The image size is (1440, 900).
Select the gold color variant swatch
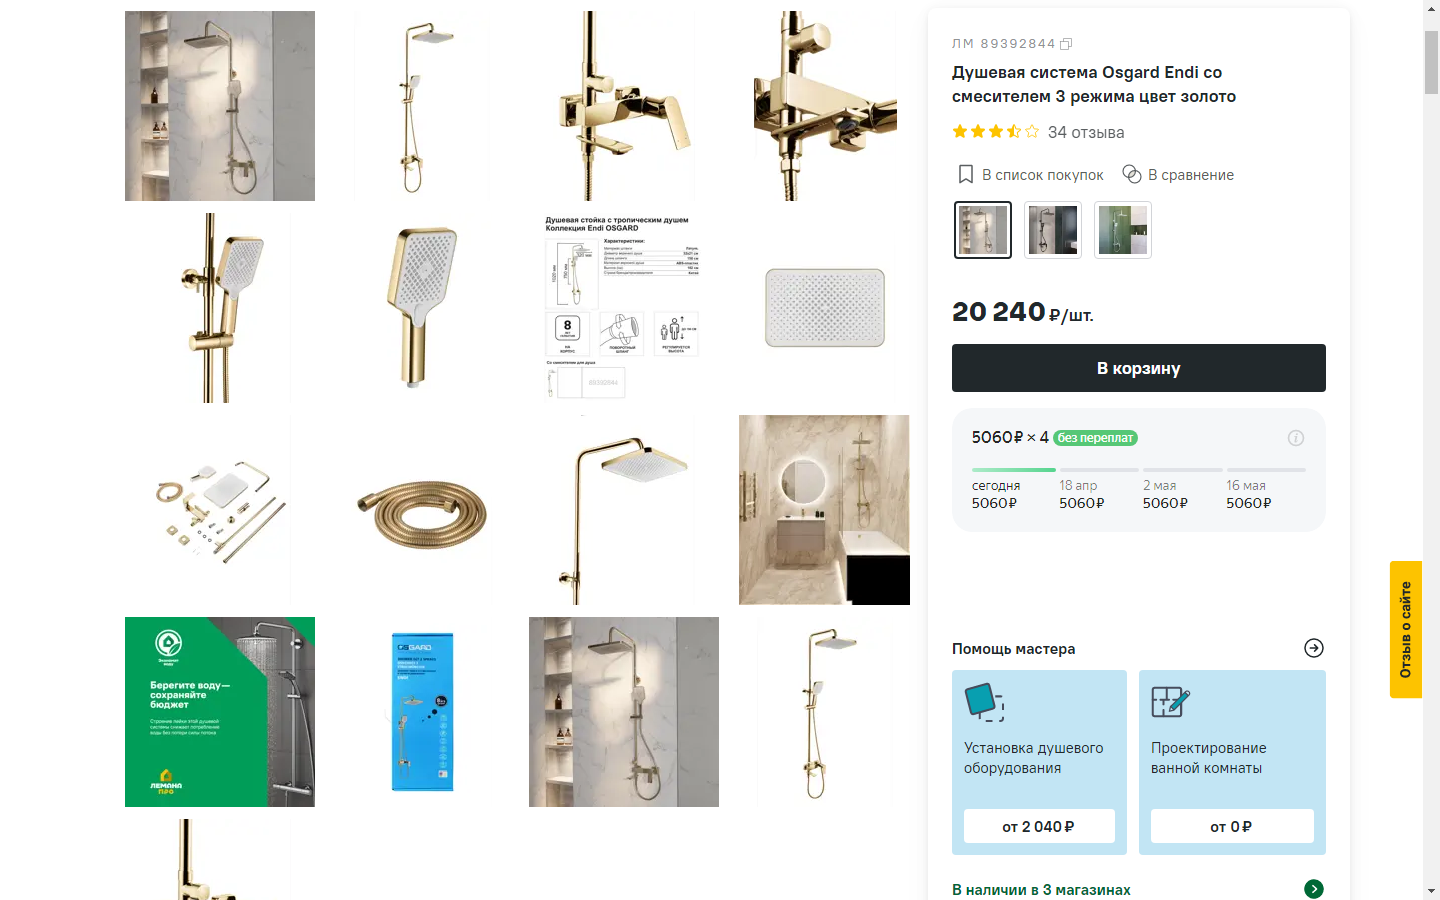[x=983, y=230]
